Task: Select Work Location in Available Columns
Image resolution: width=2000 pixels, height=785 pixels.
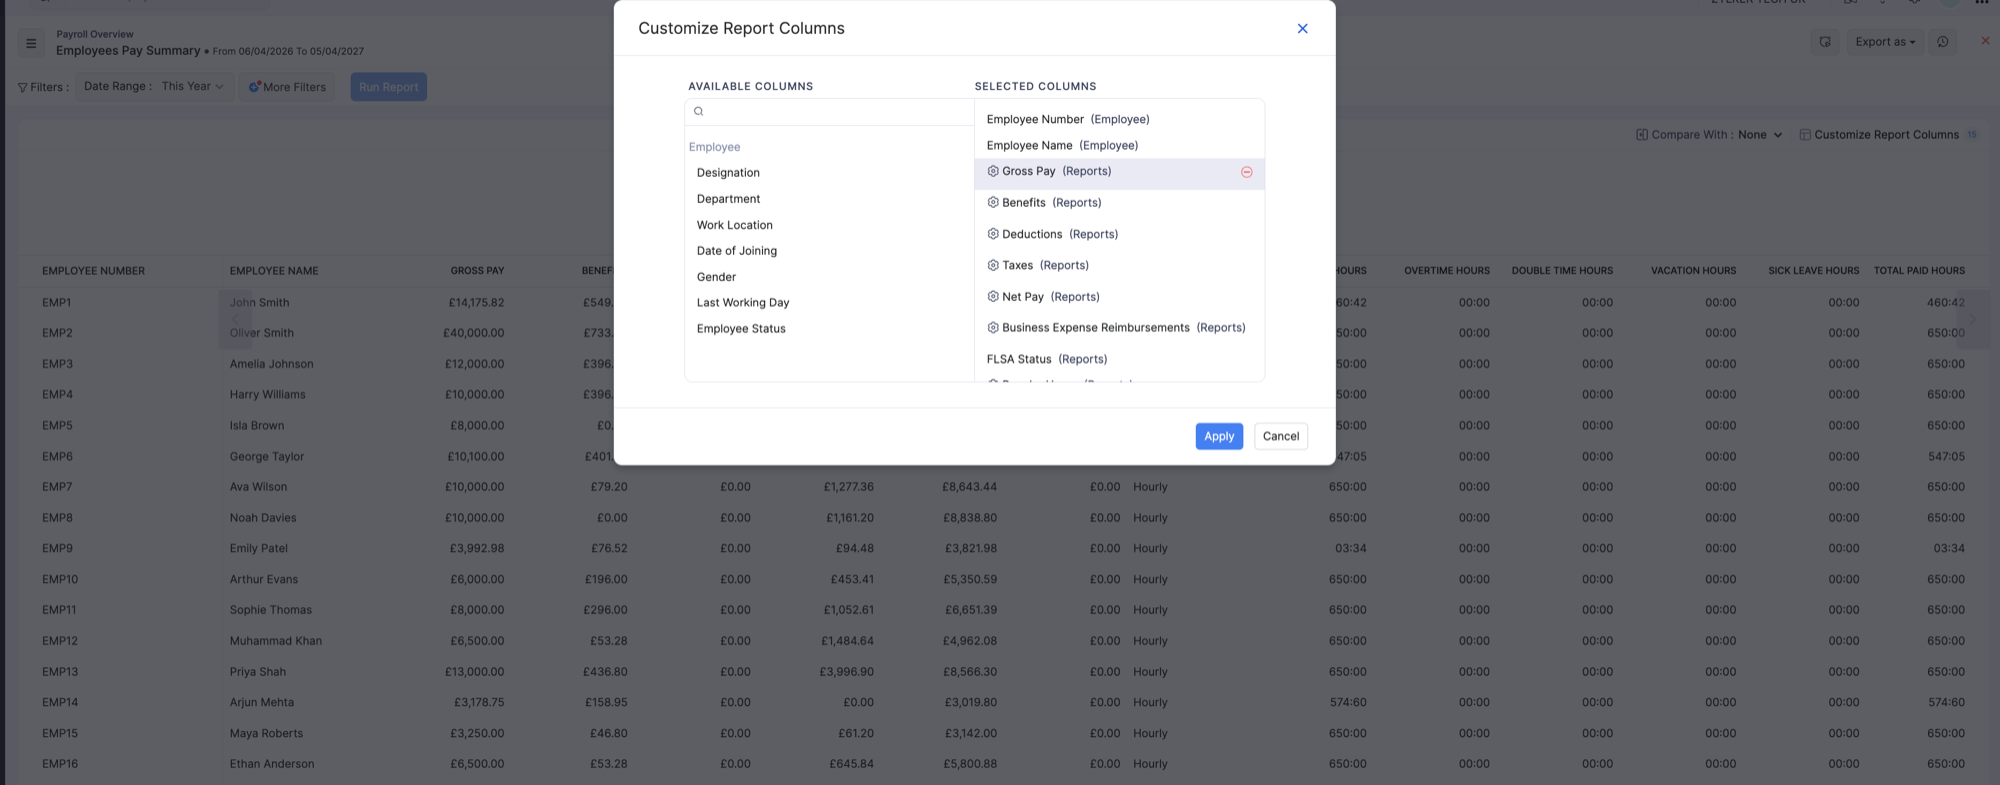Action: [x=735, y=225]
